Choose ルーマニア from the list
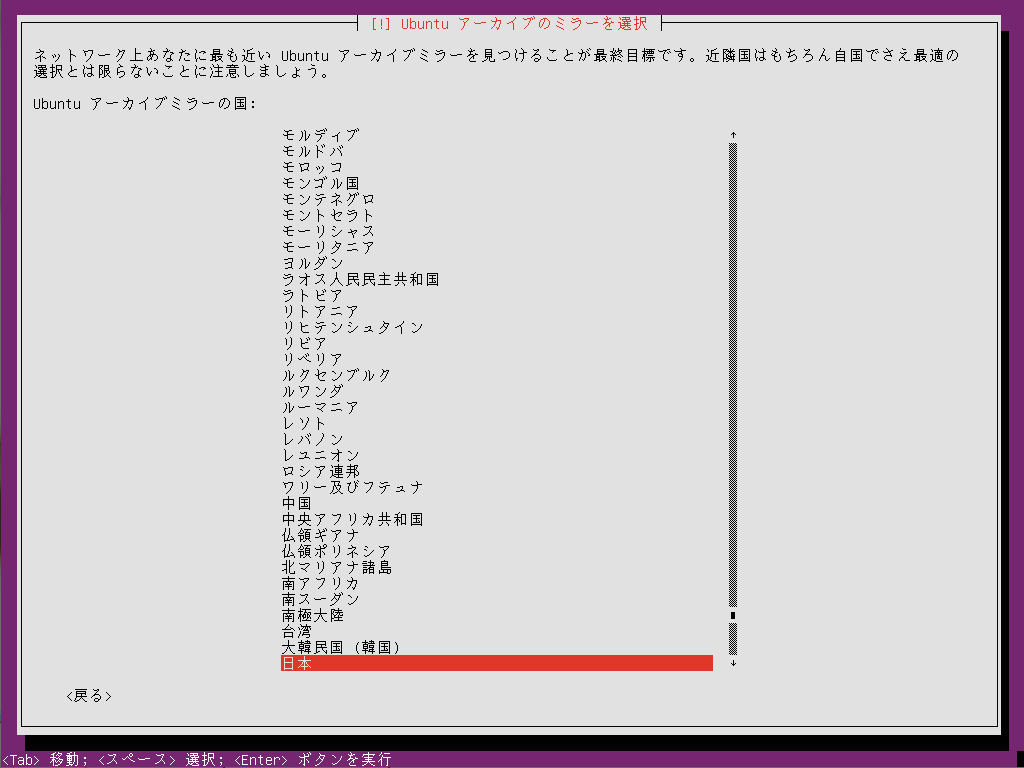This screenshot has width=1024, height=768. point(321,408)
